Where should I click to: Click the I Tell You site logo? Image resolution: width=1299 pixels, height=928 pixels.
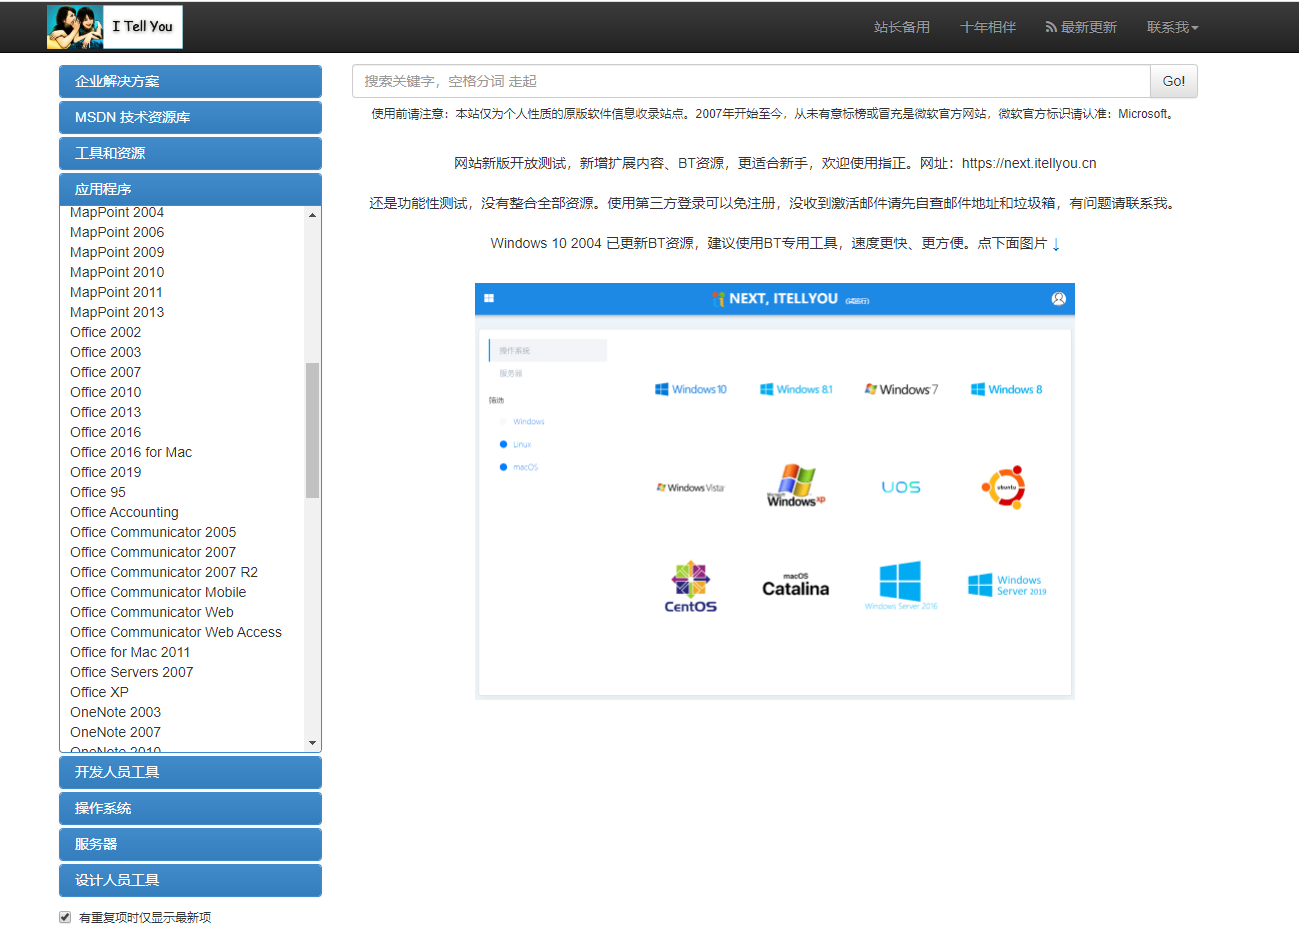115,27
